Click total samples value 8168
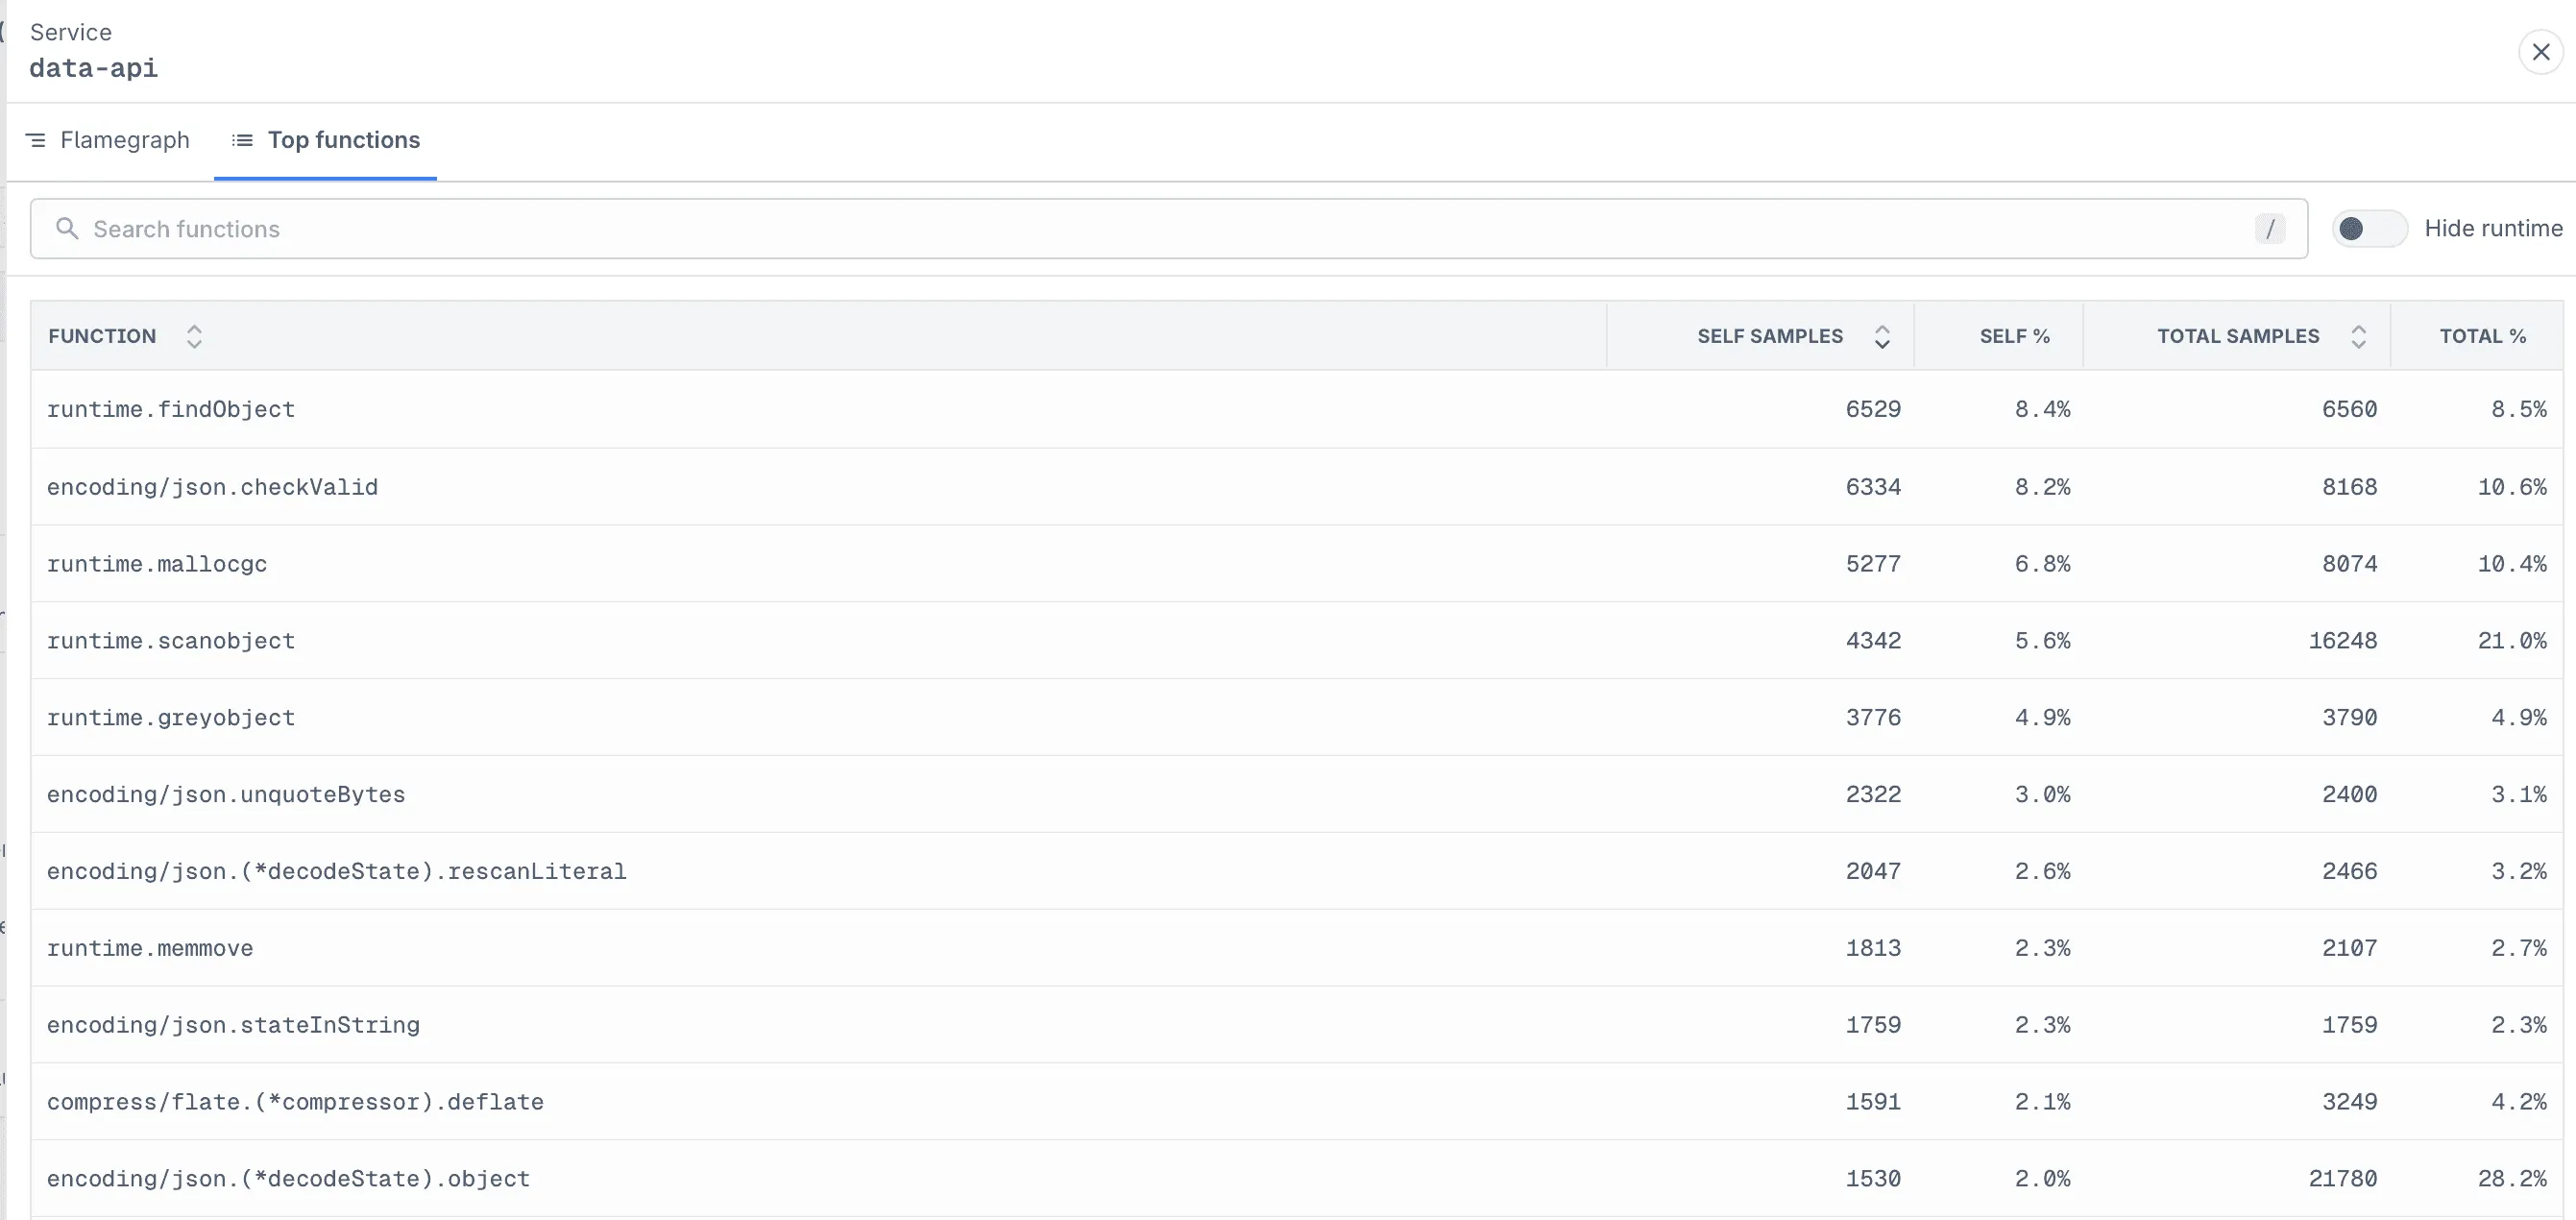 [2349, 487]
